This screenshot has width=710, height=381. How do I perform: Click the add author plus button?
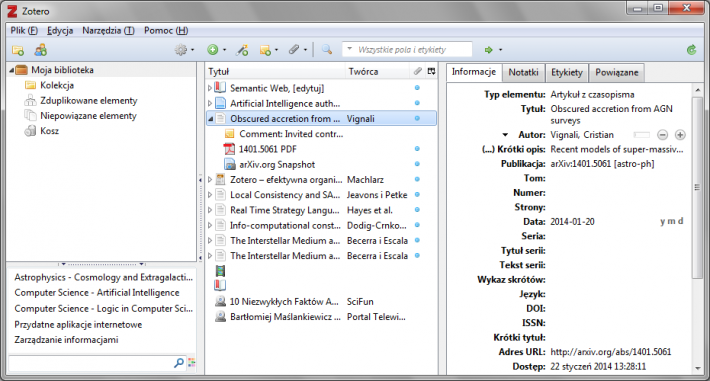click(x=680, y=135)
